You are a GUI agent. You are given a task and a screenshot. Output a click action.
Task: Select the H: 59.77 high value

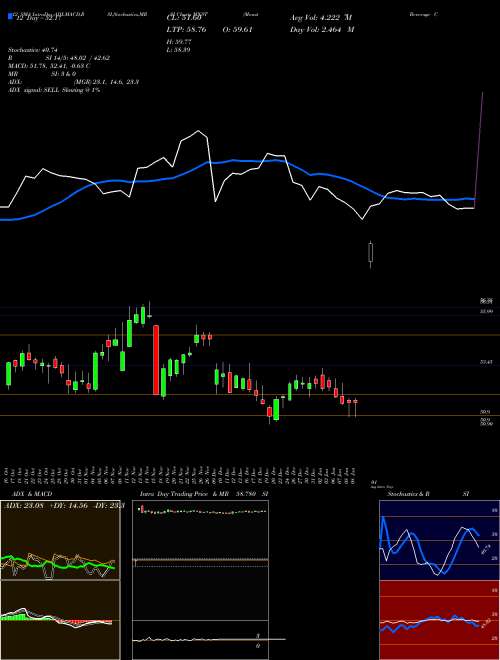(178, 41)
